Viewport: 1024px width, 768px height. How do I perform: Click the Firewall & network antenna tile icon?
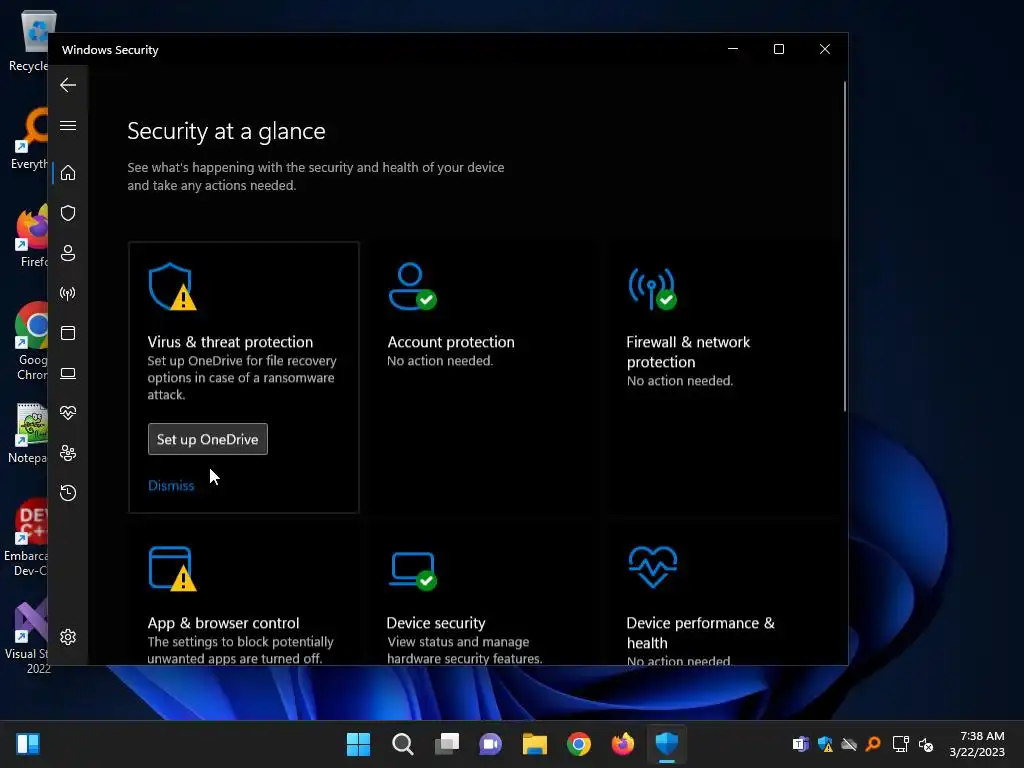[x=652, y=288]
